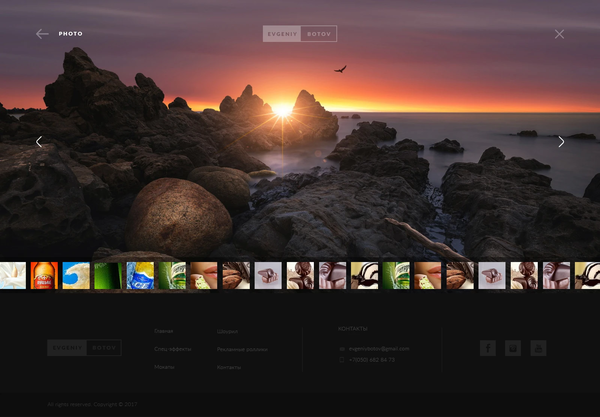Pick the blue and yellow package thumbnail

click(140, 276)
